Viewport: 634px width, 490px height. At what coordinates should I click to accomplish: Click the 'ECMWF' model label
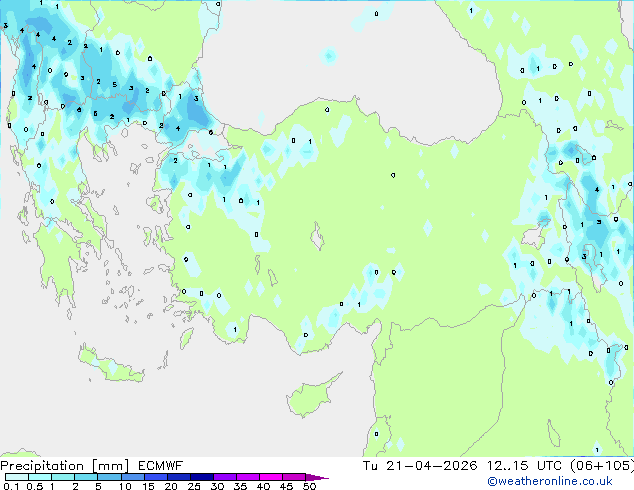point(161,466)
